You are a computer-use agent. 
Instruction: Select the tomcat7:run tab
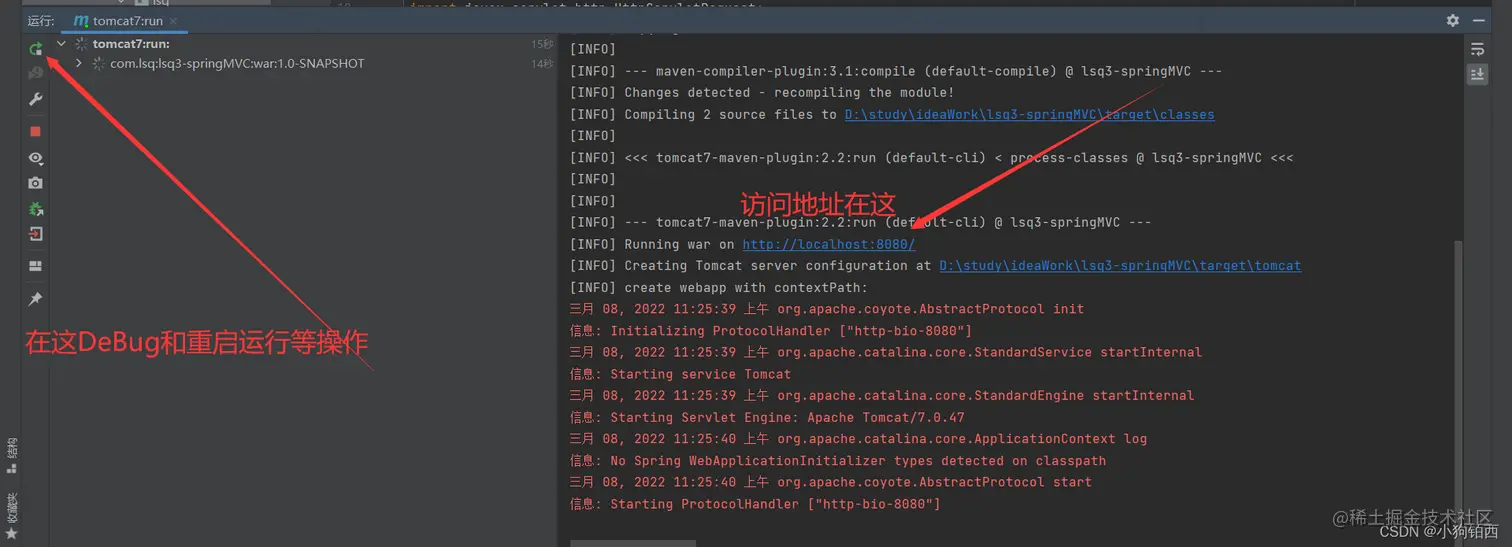click(x=125, y=21)
